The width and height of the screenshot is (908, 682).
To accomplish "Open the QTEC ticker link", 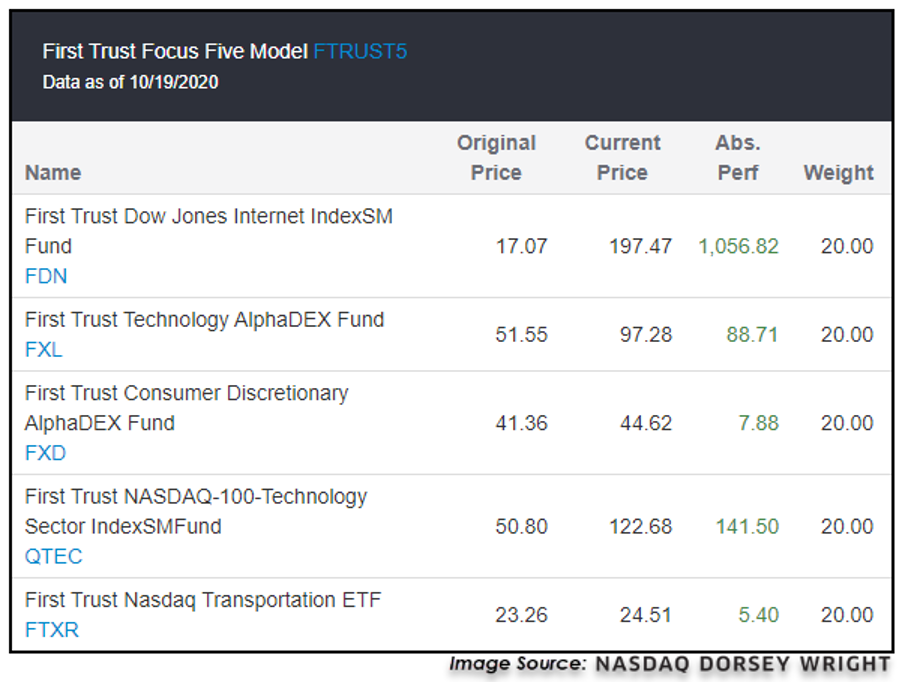I will point(54,556).
